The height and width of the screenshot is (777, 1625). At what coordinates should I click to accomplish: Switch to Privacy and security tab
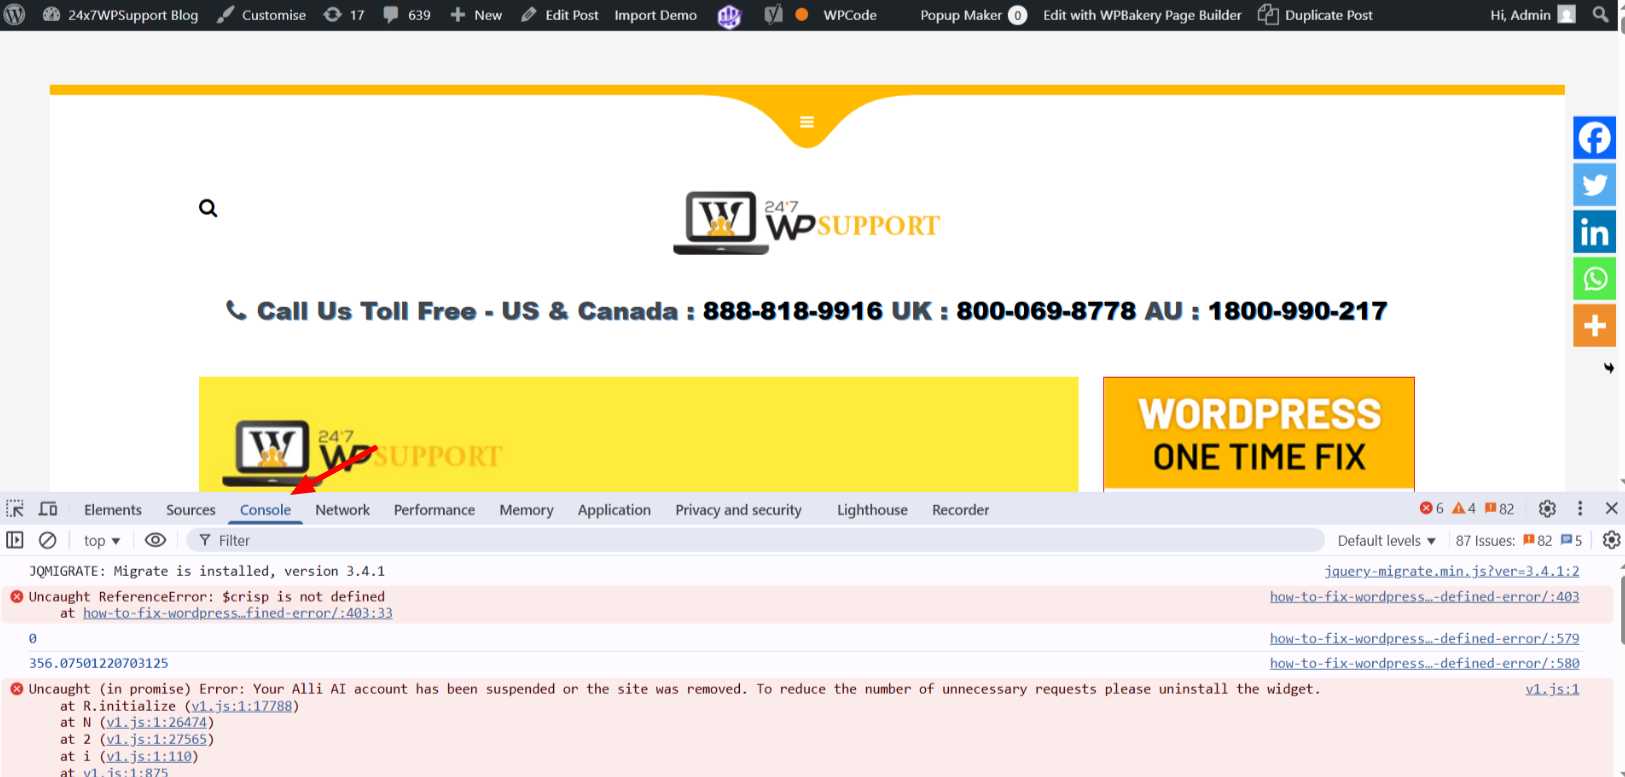pyautogui.click(x=738, y=510)
